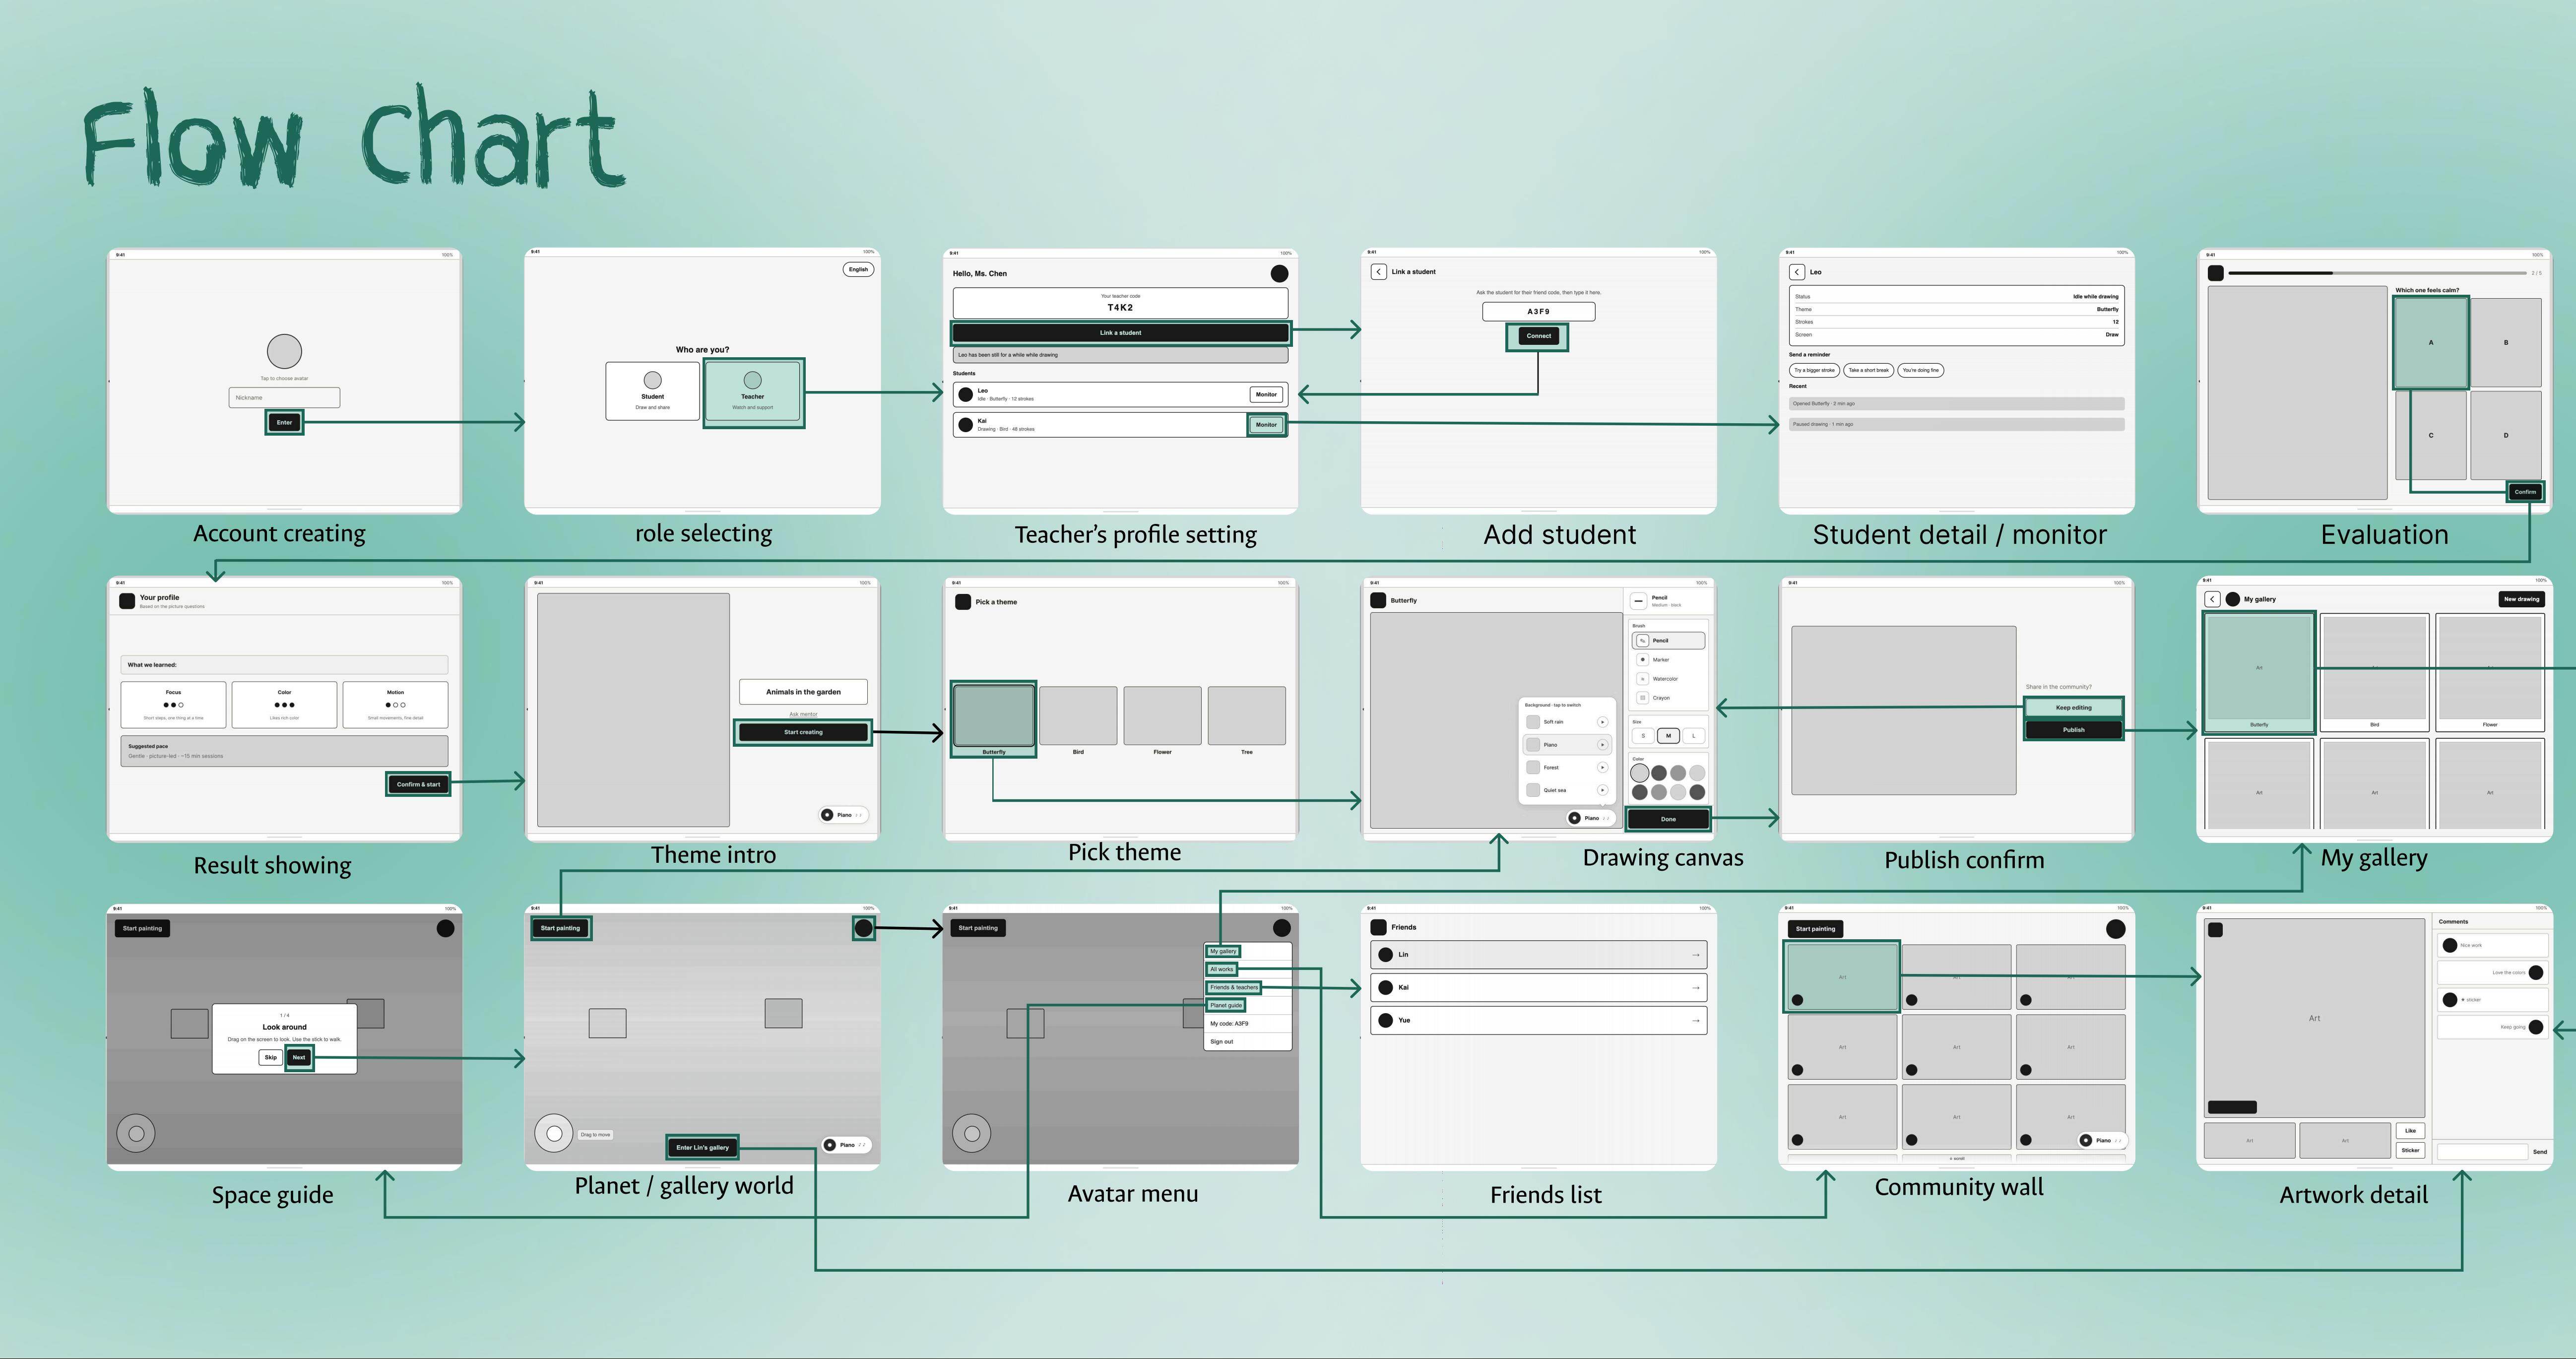Select the Teacher role card

coord(753,392)
